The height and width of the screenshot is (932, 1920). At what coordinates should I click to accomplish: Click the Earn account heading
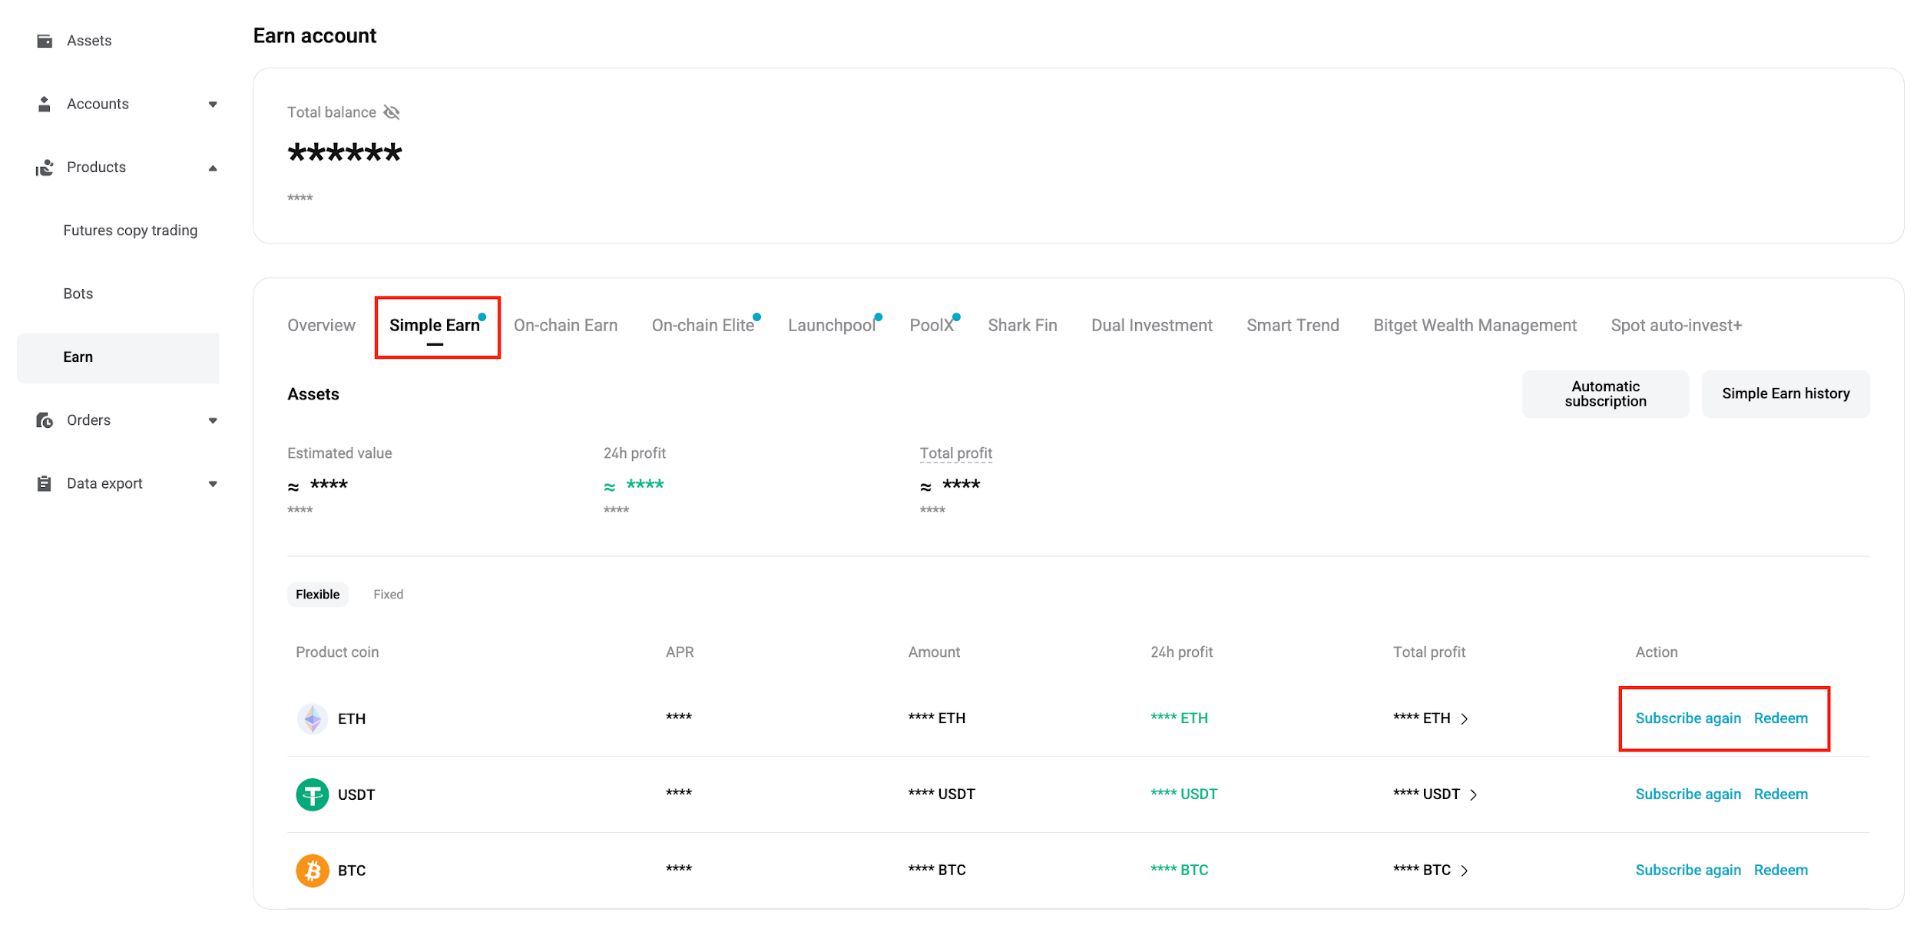tap(315, 36)
